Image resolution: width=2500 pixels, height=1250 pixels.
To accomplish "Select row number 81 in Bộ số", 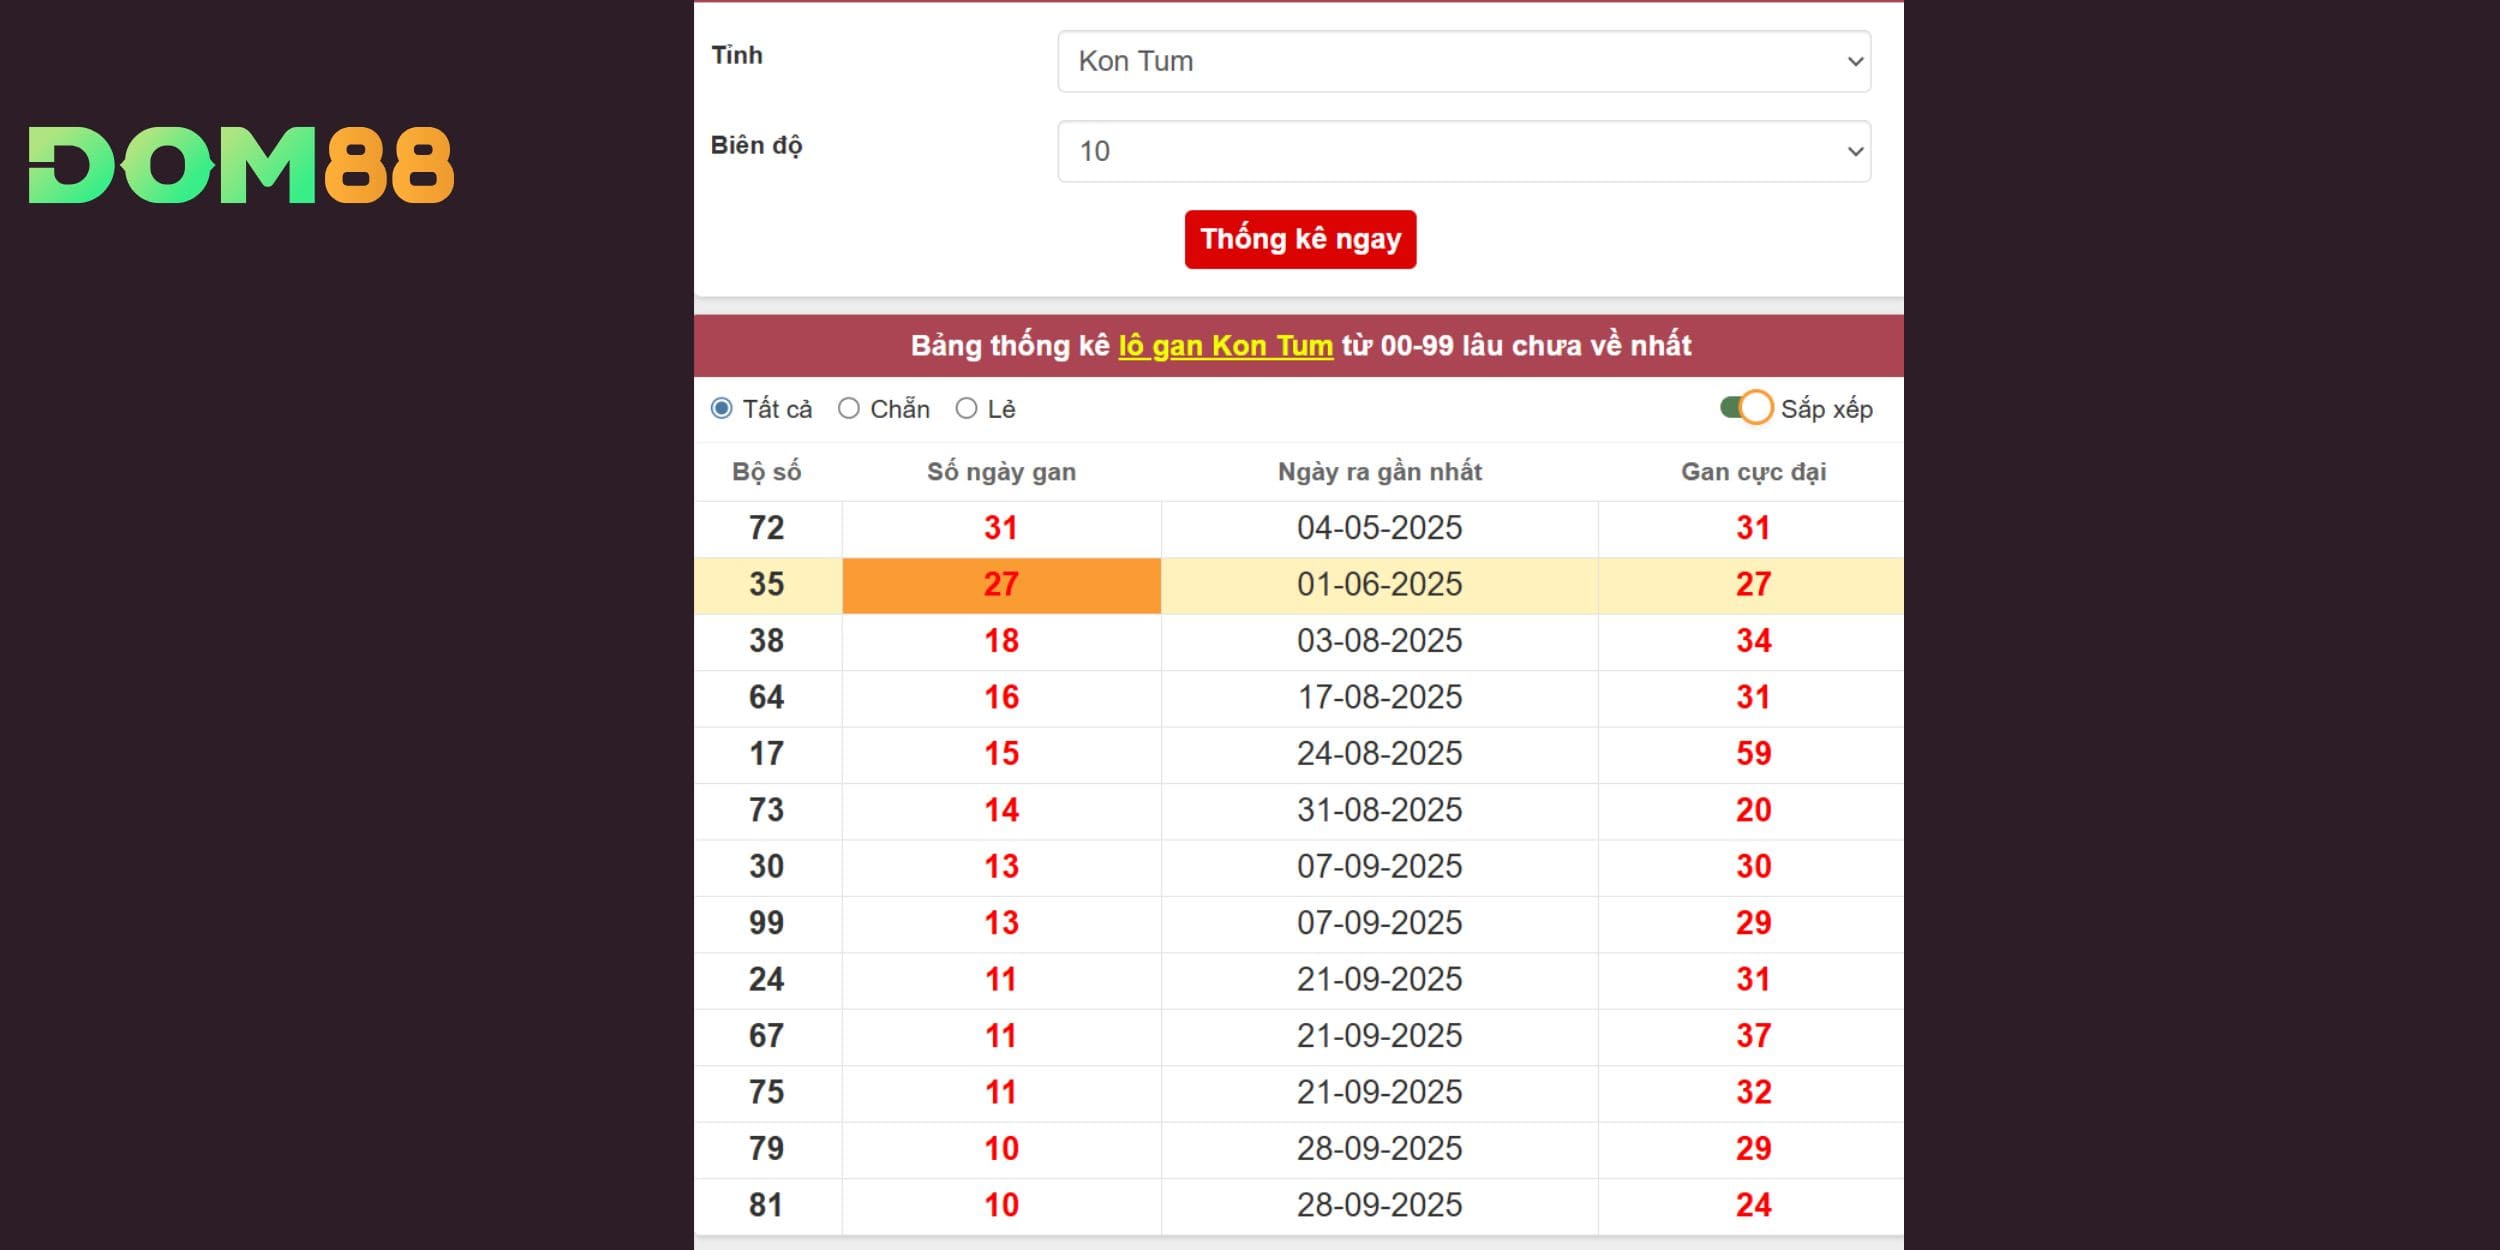I will click(767, 1205).
